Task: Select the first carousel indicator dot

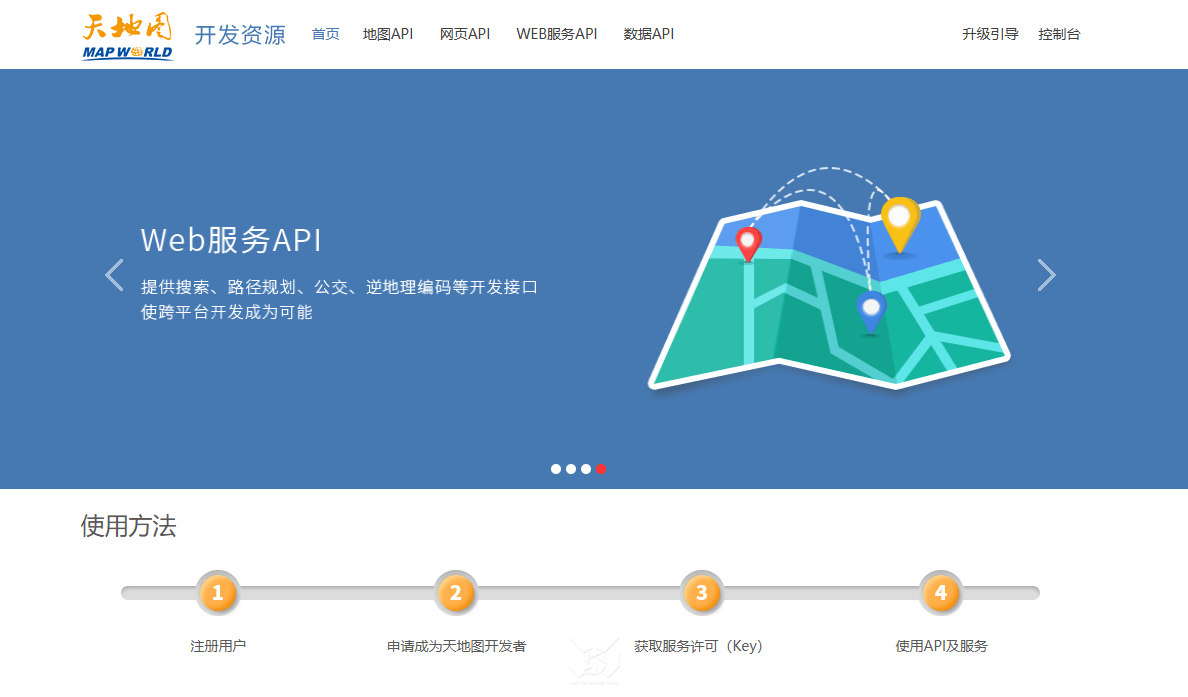Action: [556, 469]
